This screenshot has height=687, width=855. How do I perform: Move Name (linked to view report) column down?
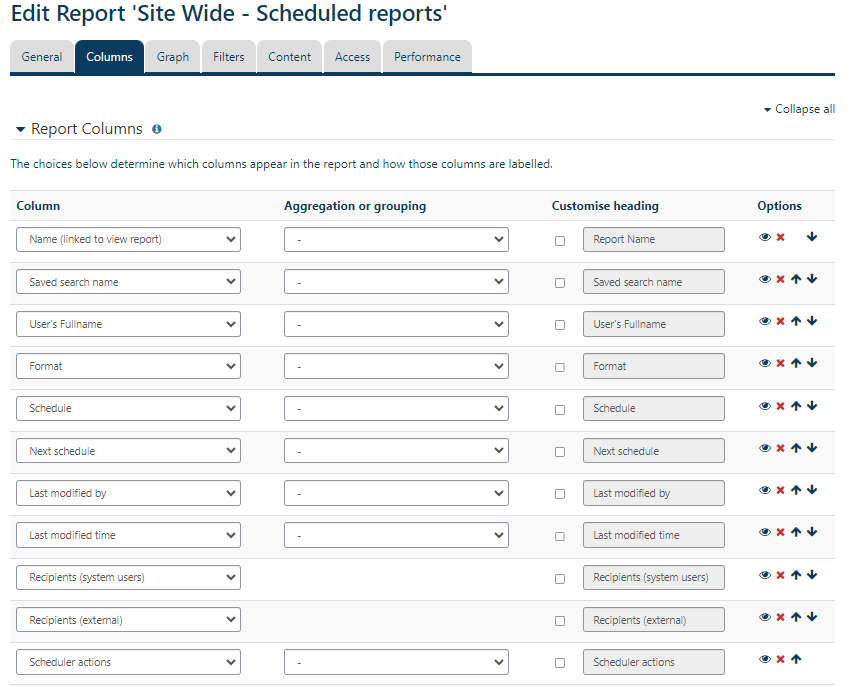tap(812, 237)
